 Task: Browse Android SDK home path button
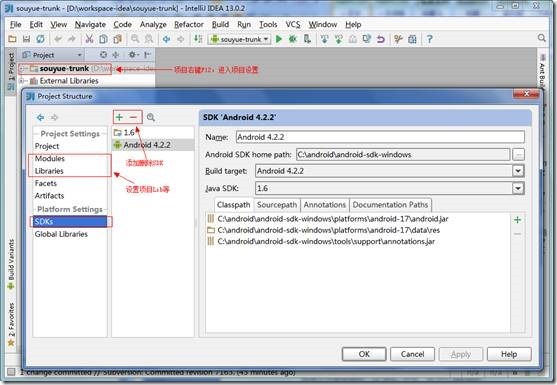[519, 154]
